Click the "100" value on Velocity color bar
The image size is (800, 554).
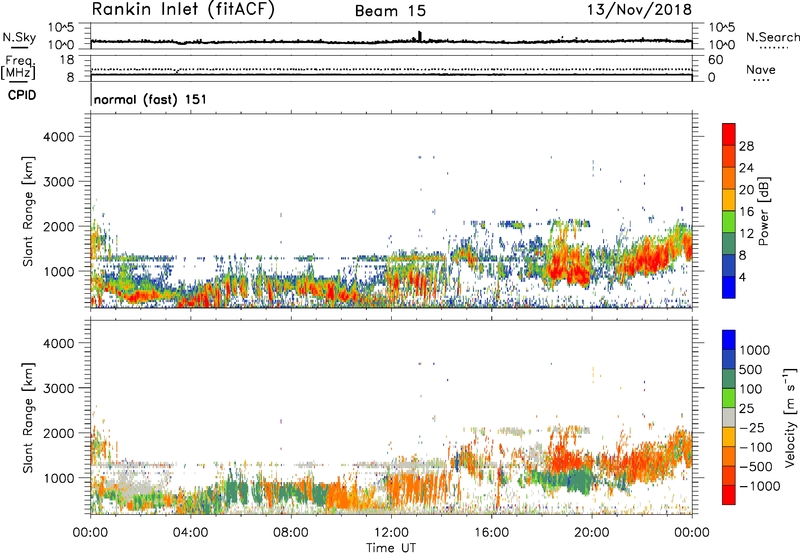coord(751,389)
